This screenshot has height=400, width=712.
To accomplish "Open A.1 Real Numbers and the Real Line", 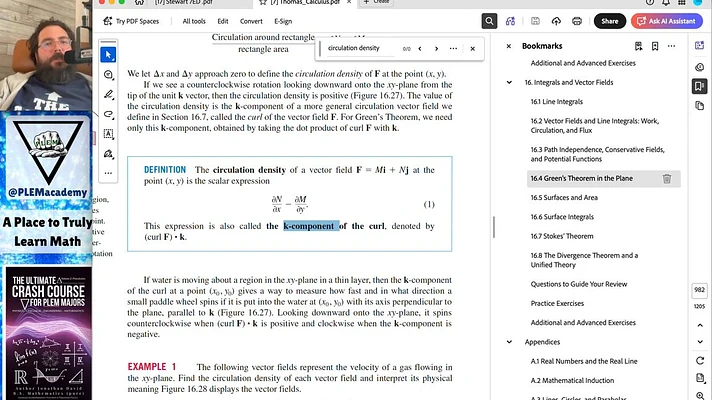I will coord(584,361).
